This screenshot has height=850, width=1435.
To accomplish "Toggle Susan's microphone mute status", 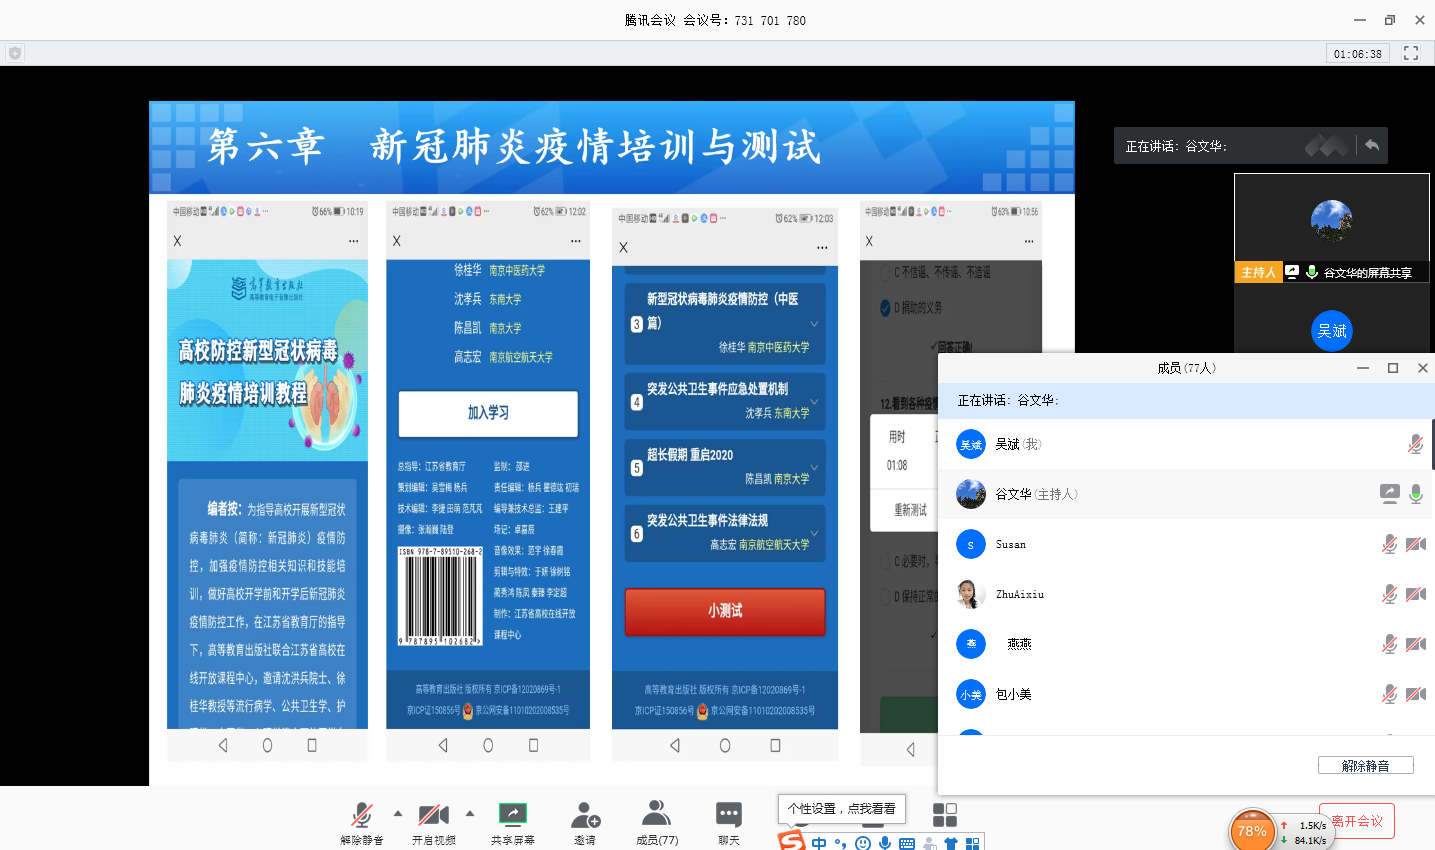I will tap(1389, 544).
